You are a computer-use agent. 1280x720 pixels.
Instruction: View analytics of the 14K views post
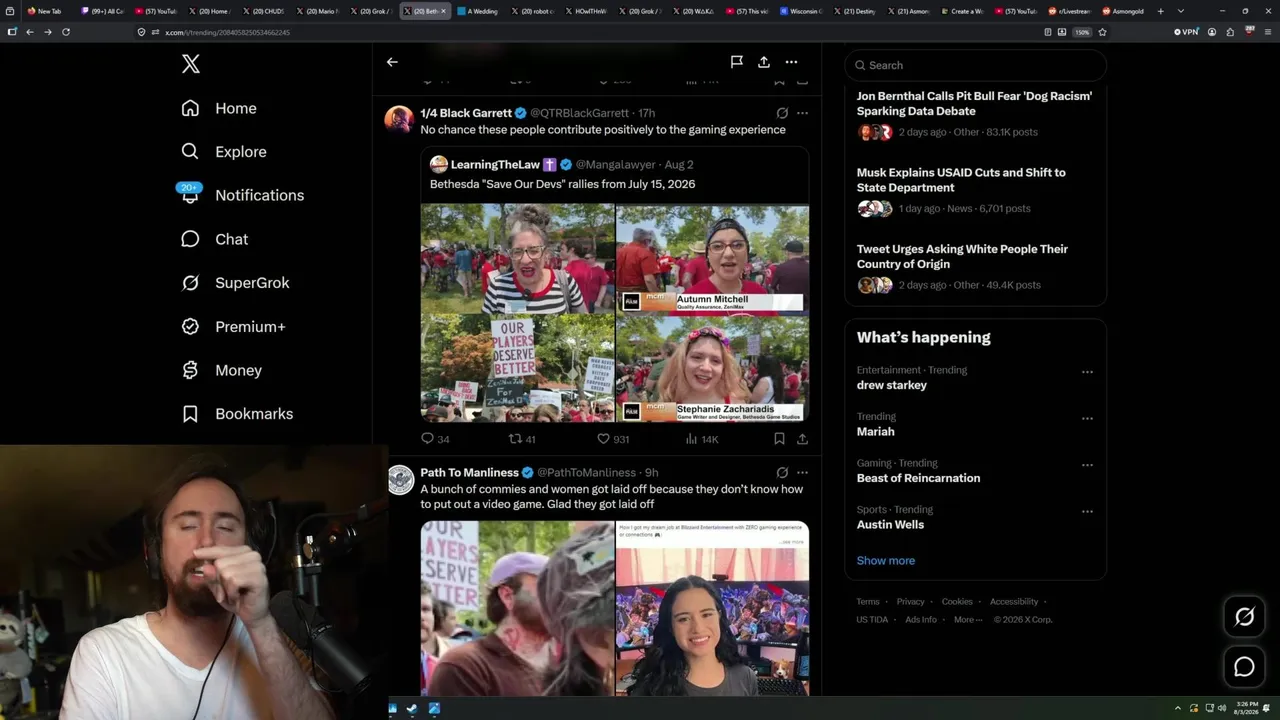point(702,439)
